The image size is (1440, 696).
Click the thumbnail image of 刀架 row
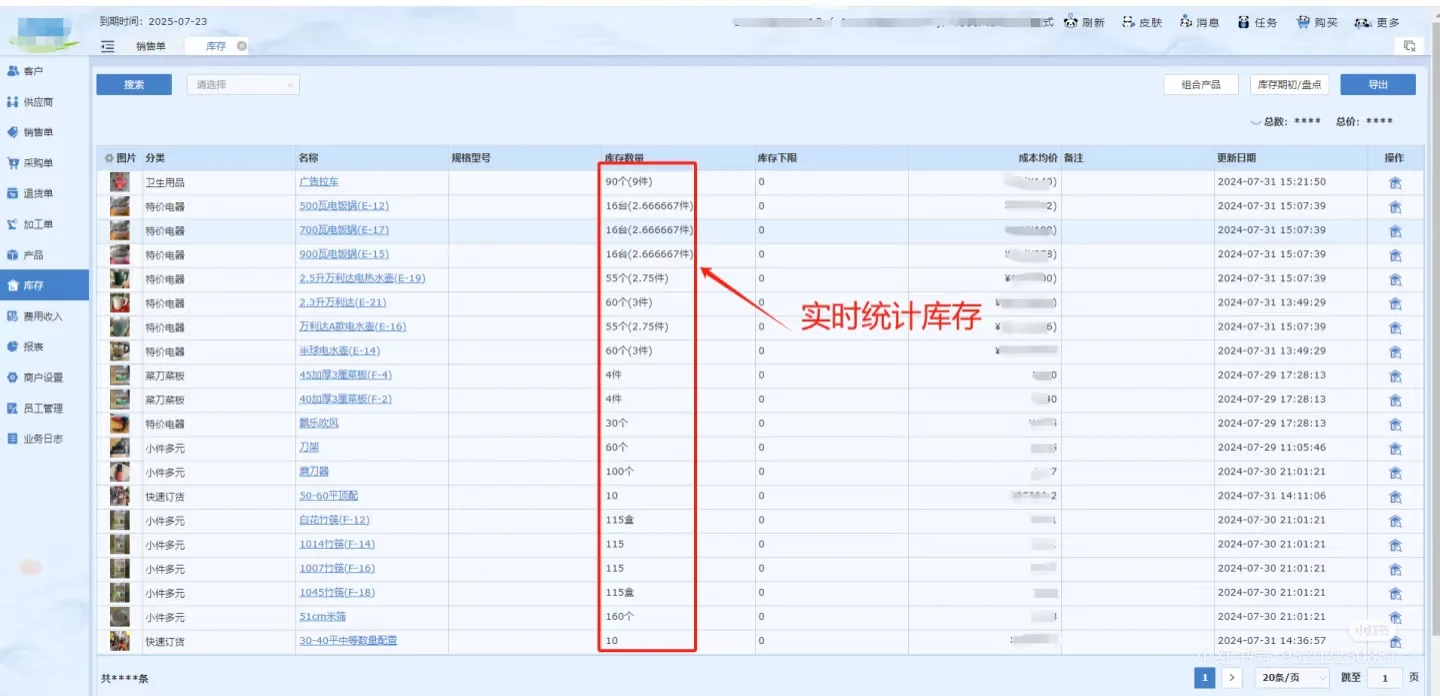pyautogui.click(x=119, y=447)
